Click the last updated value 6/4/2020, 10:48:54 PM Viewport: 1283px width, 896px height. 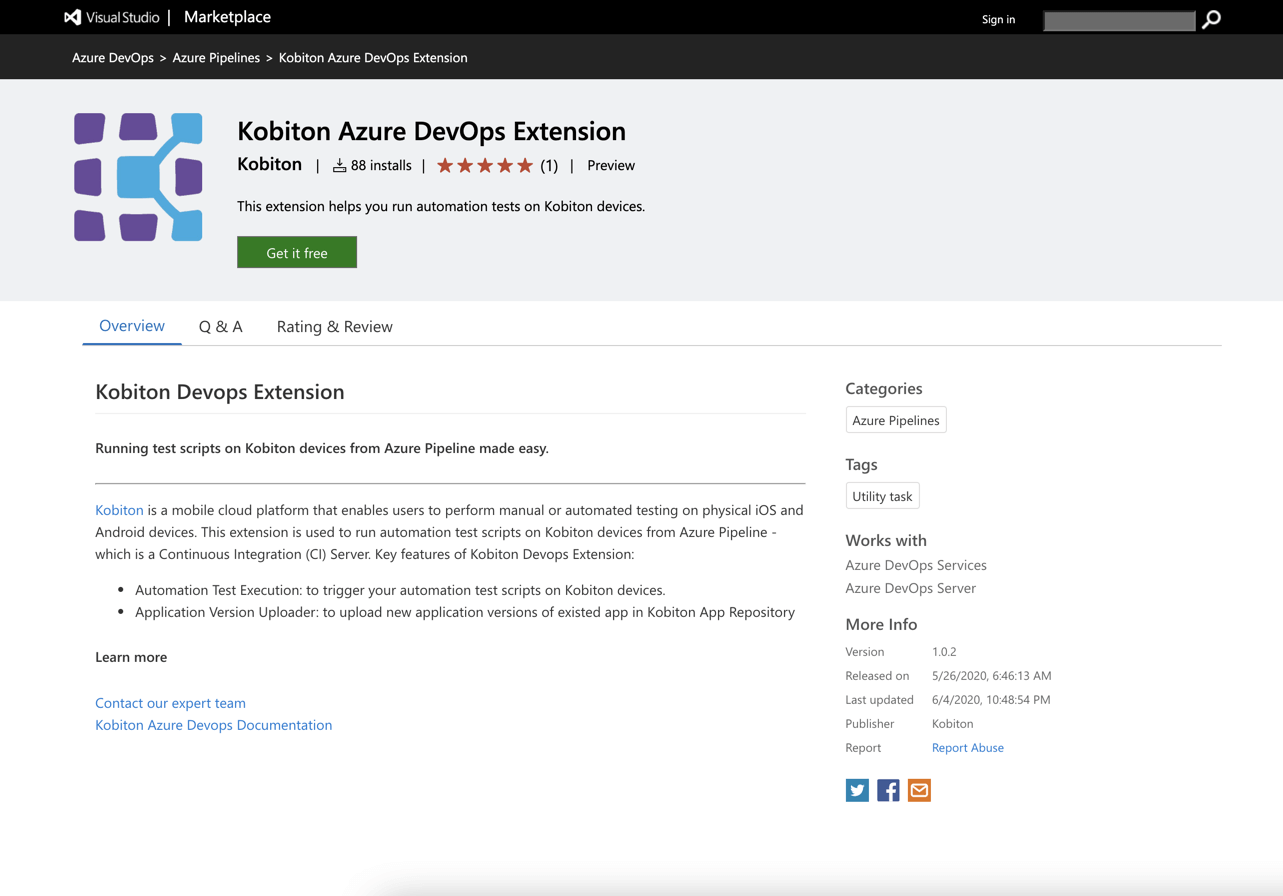pos(991,699)
